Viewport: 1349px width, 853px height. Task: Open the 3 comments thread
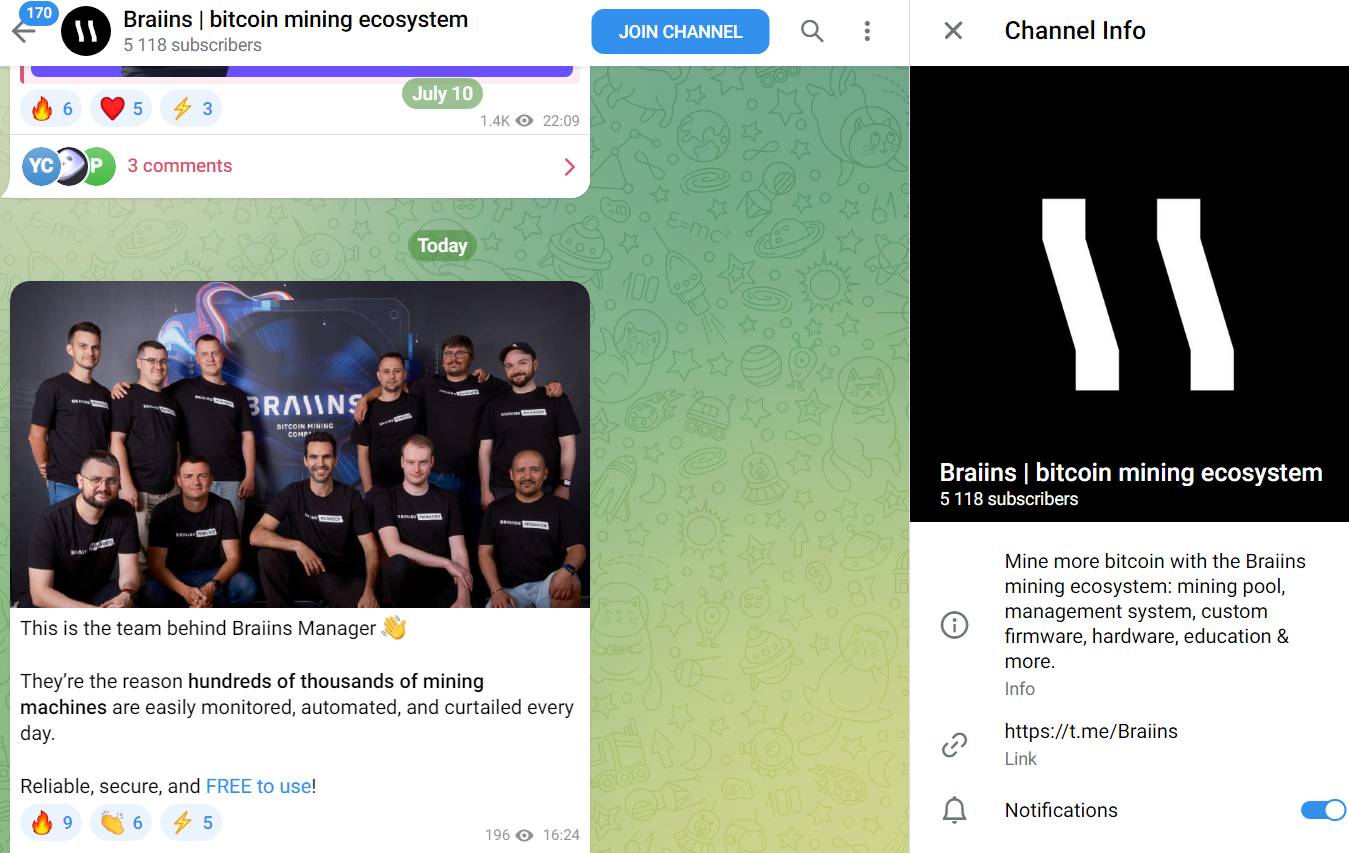click(x=180, y=166)
